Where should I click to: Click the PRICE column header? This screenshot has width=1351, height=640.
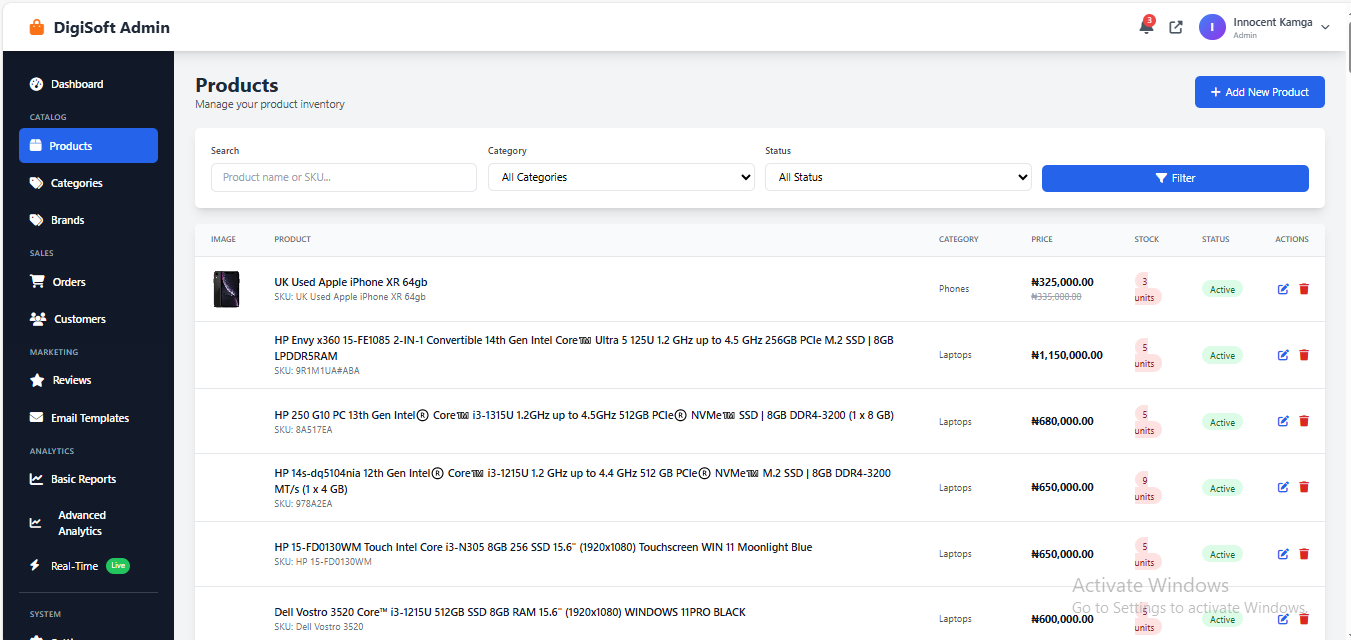pyautogui.click(x=1042, y=239)
